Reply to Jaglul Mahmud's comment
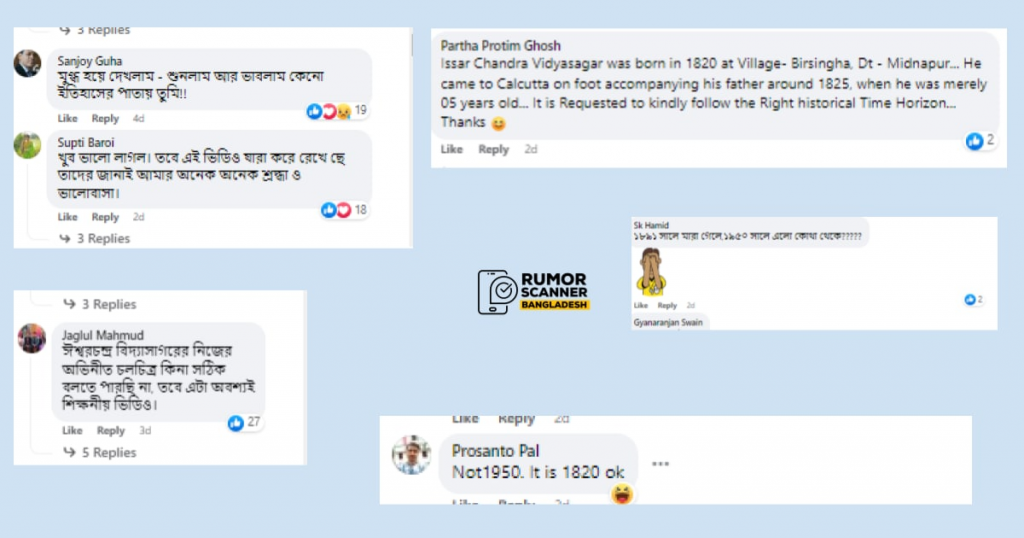Image resolution: width=1024 pixels, height=538 pixels. click(110, 430)
